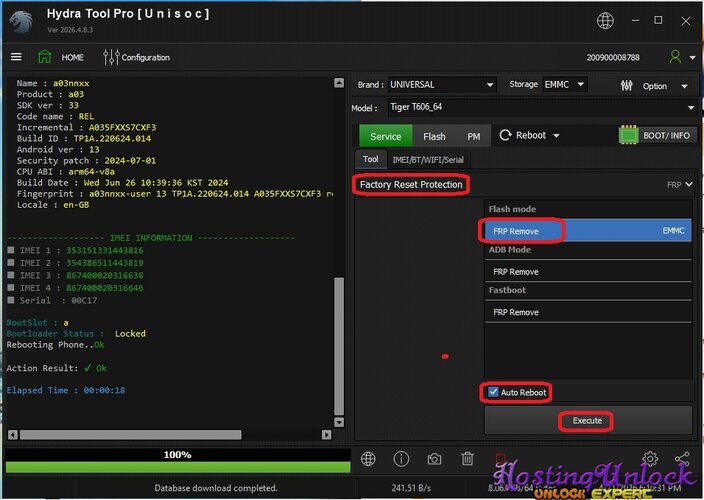
Task: Switch to the Flash tab
Action: click(x=434, y=136)
